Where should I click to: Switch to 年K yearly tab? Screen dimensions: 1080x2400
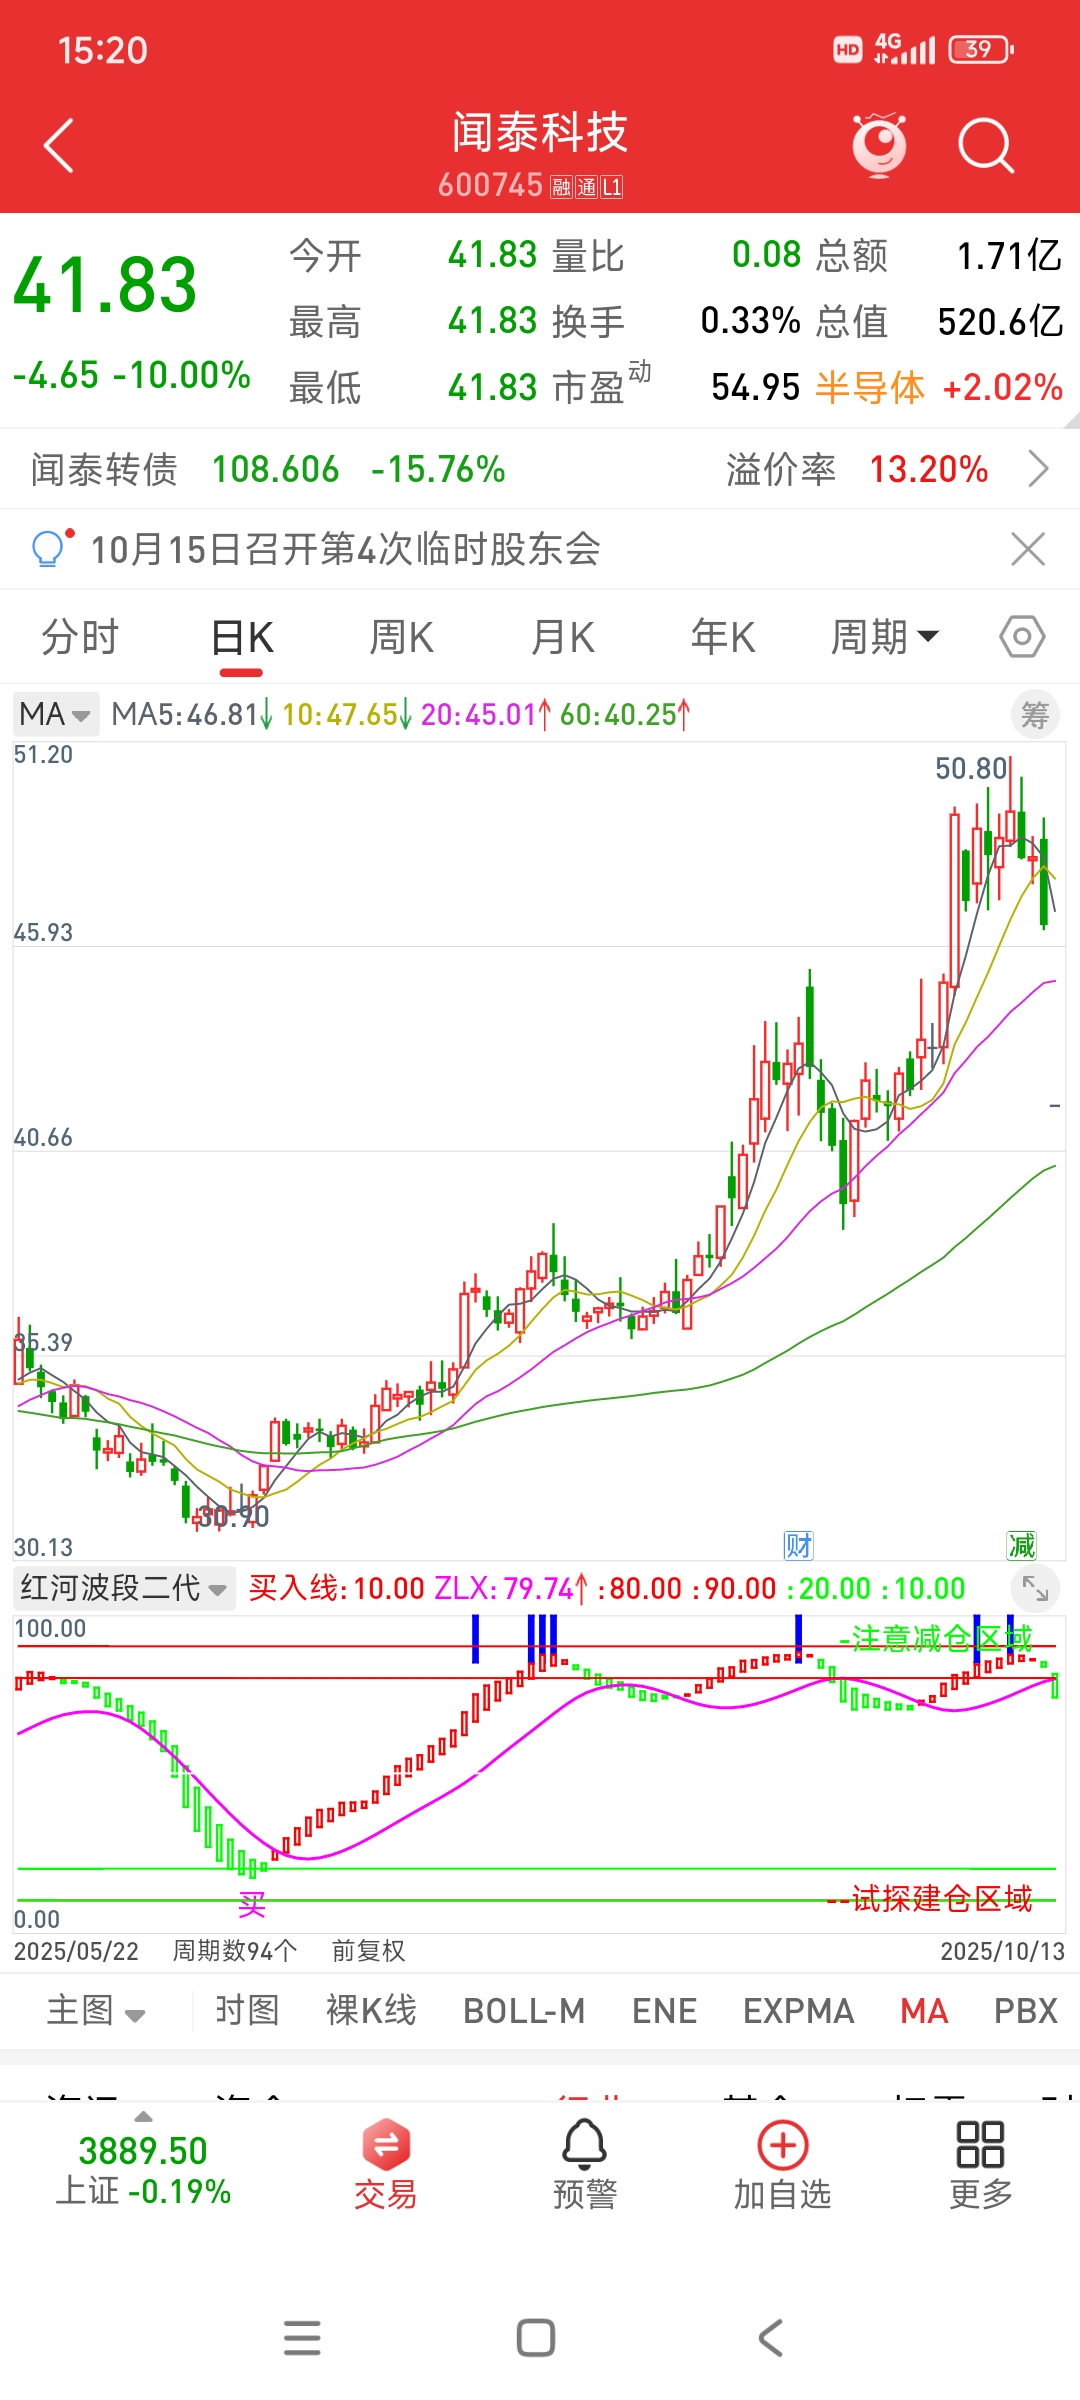(723, 637)
